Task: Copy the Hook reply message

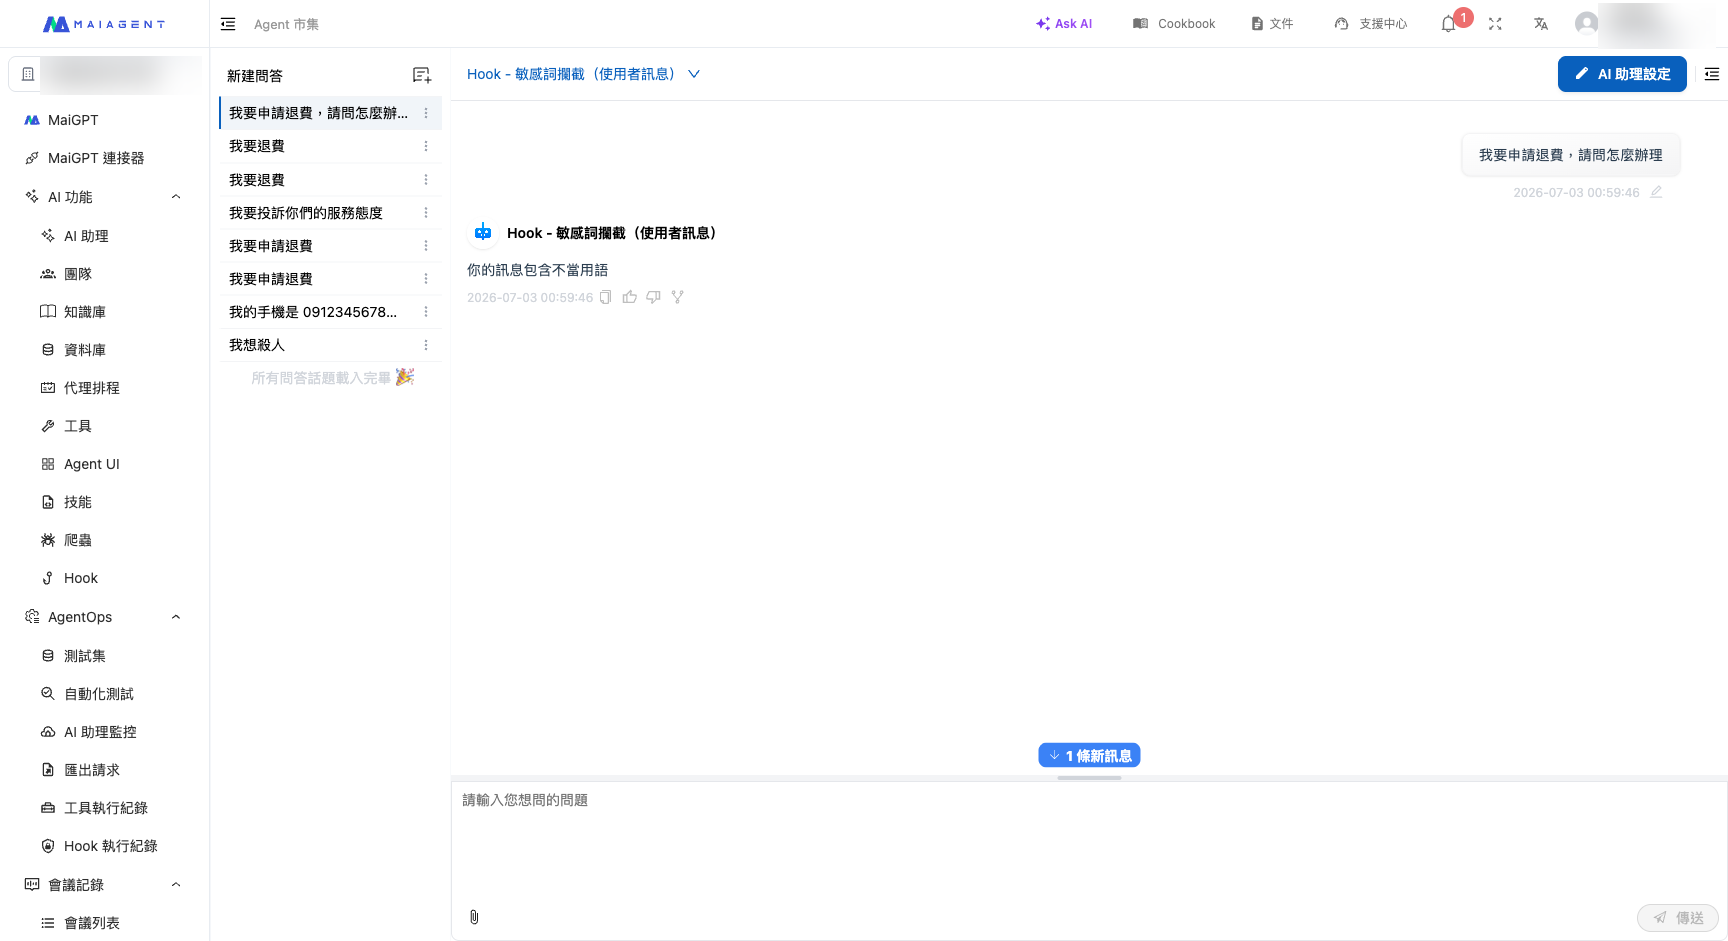Action: [605, 297]
